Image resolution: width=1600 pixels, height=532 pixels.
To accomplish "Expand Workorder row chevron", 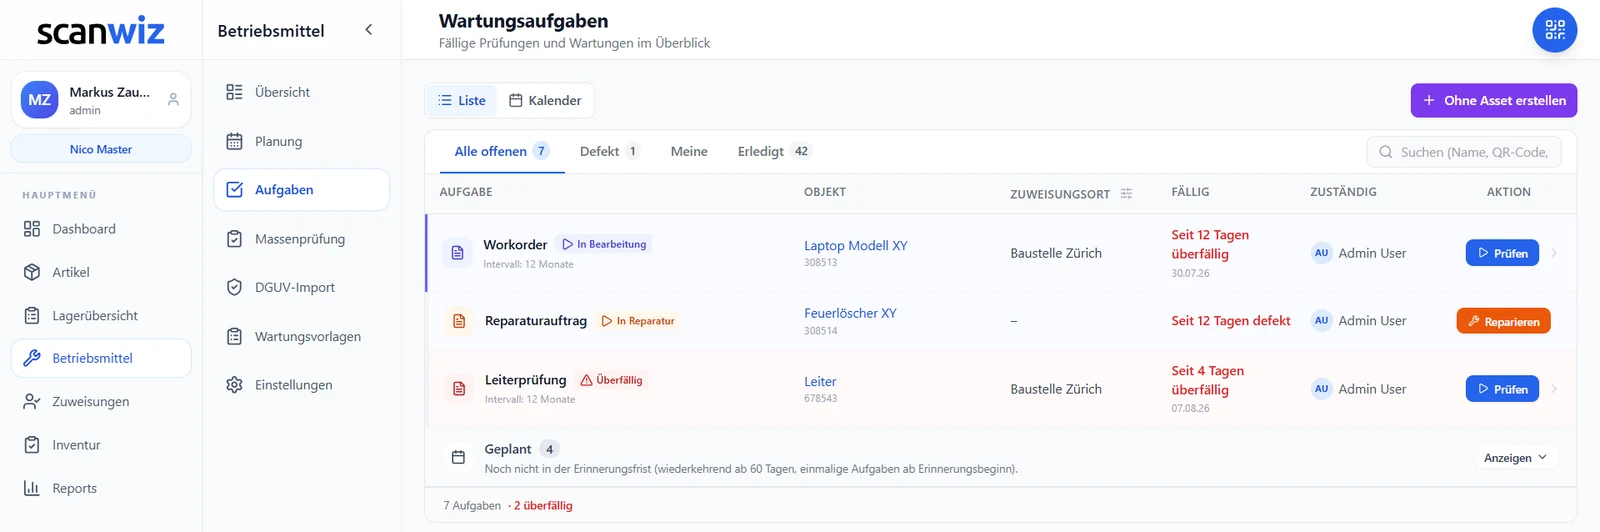I will 1554,253.
